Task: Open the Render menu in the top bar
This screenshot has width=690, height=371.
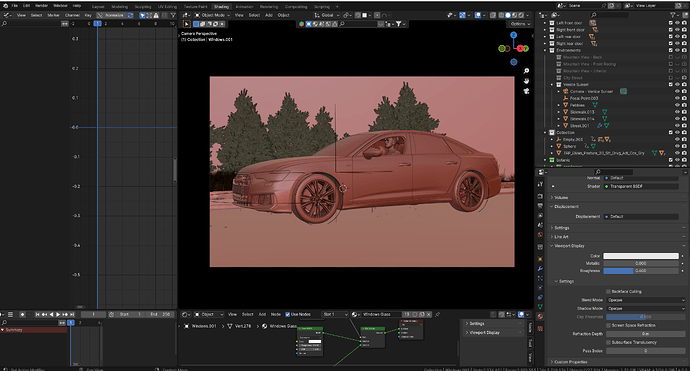Action: click(41, 6)
